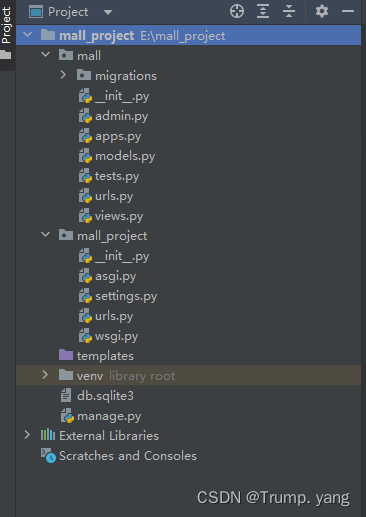The height and width of the screenshot is (517, 366).
Task: Click the Python icon next to wsgi.py
Action: pyautogui.click(x=85, y=336)
